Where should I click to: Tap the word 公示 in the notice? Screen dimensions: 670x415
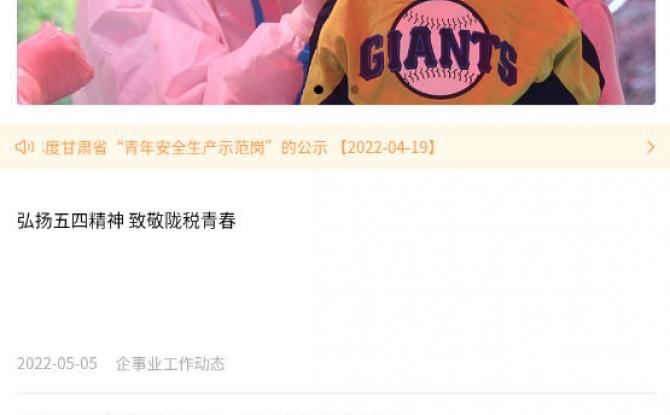[312, 148]
